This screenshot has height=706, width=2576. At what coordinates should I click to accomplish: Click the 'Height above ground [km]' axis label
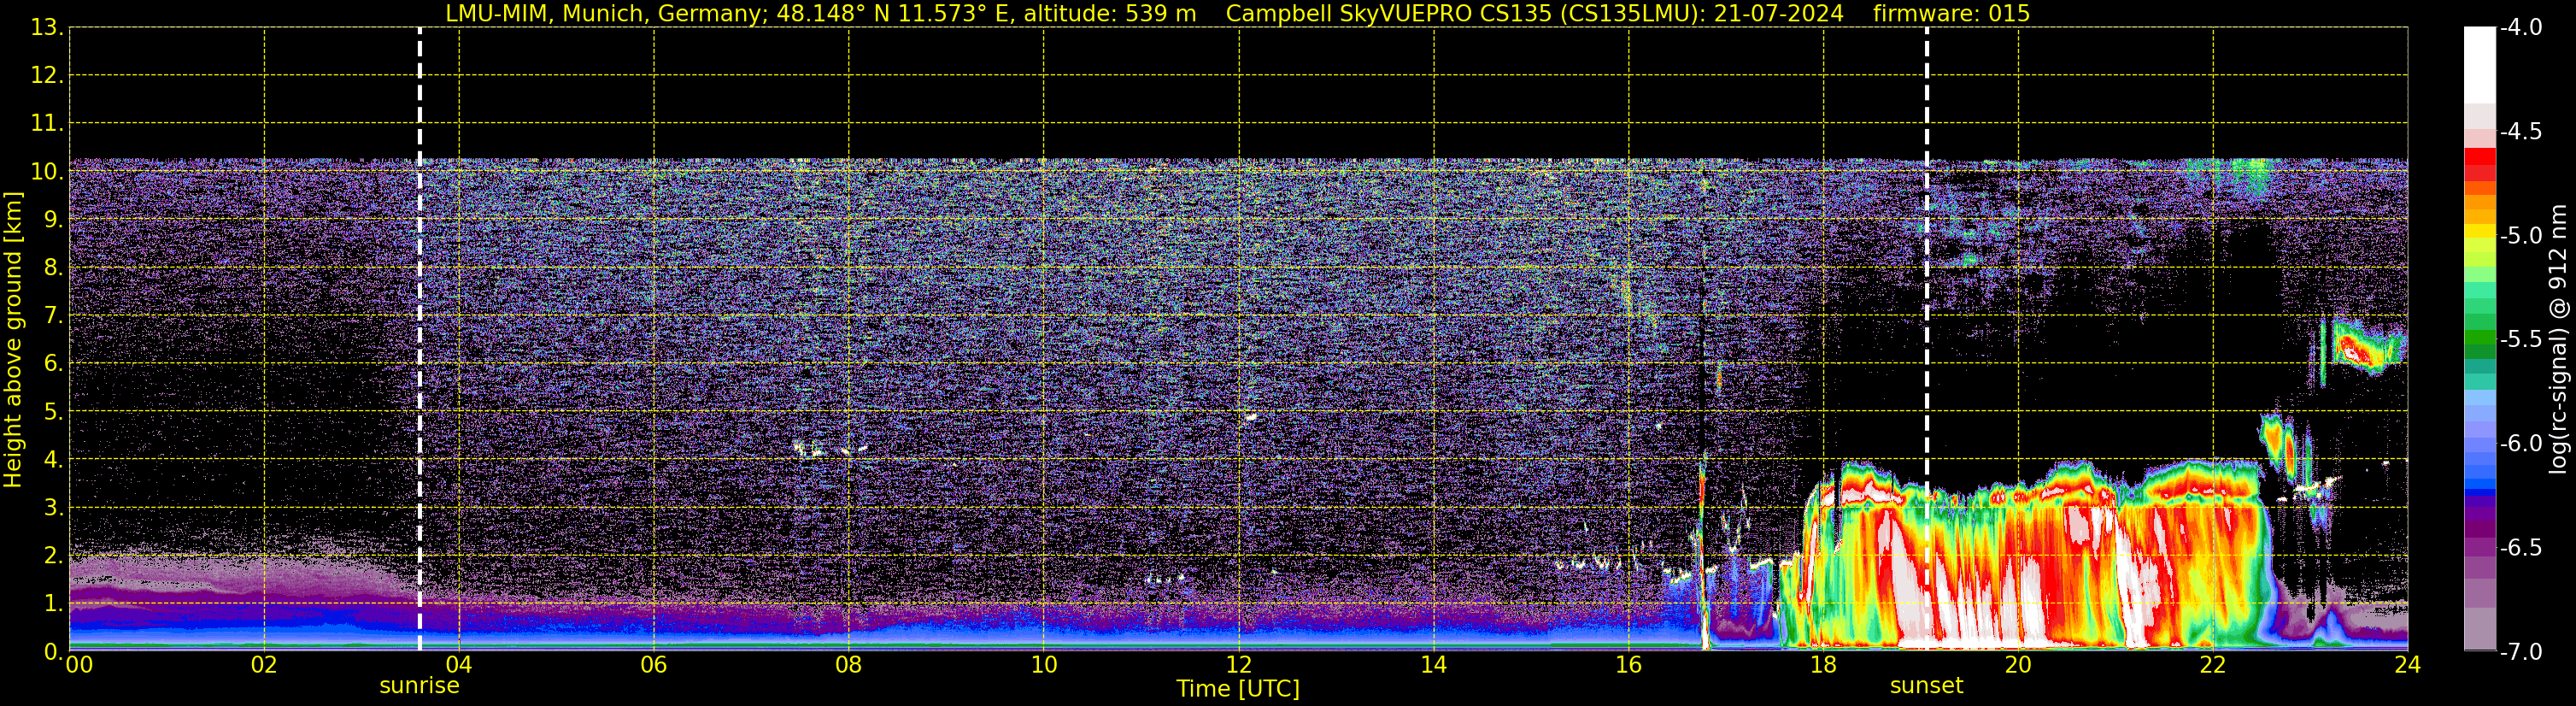(x=13, y=340)
